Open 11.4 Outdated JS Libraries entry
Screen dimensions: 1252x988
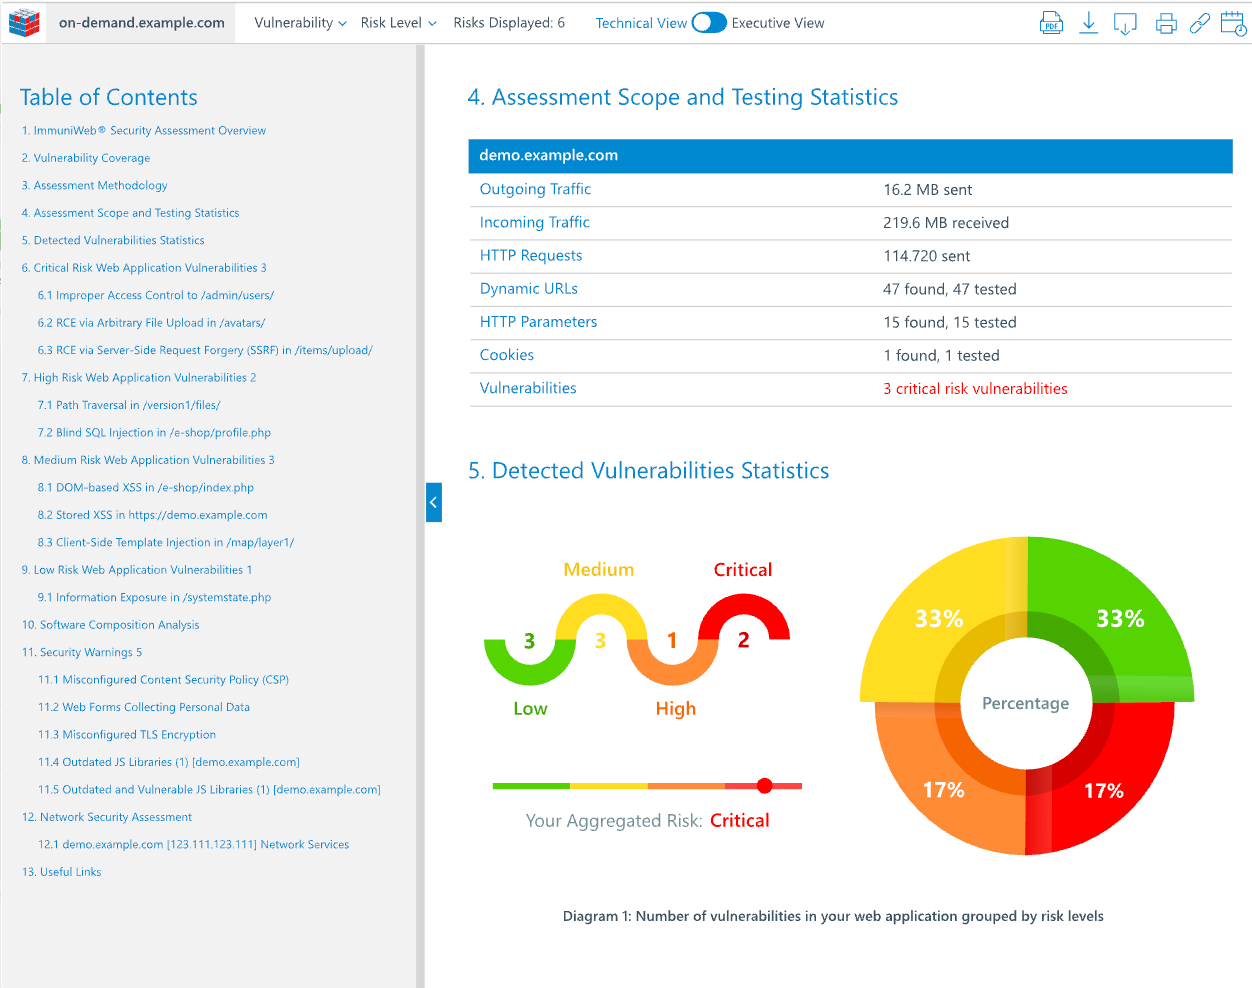169,762
